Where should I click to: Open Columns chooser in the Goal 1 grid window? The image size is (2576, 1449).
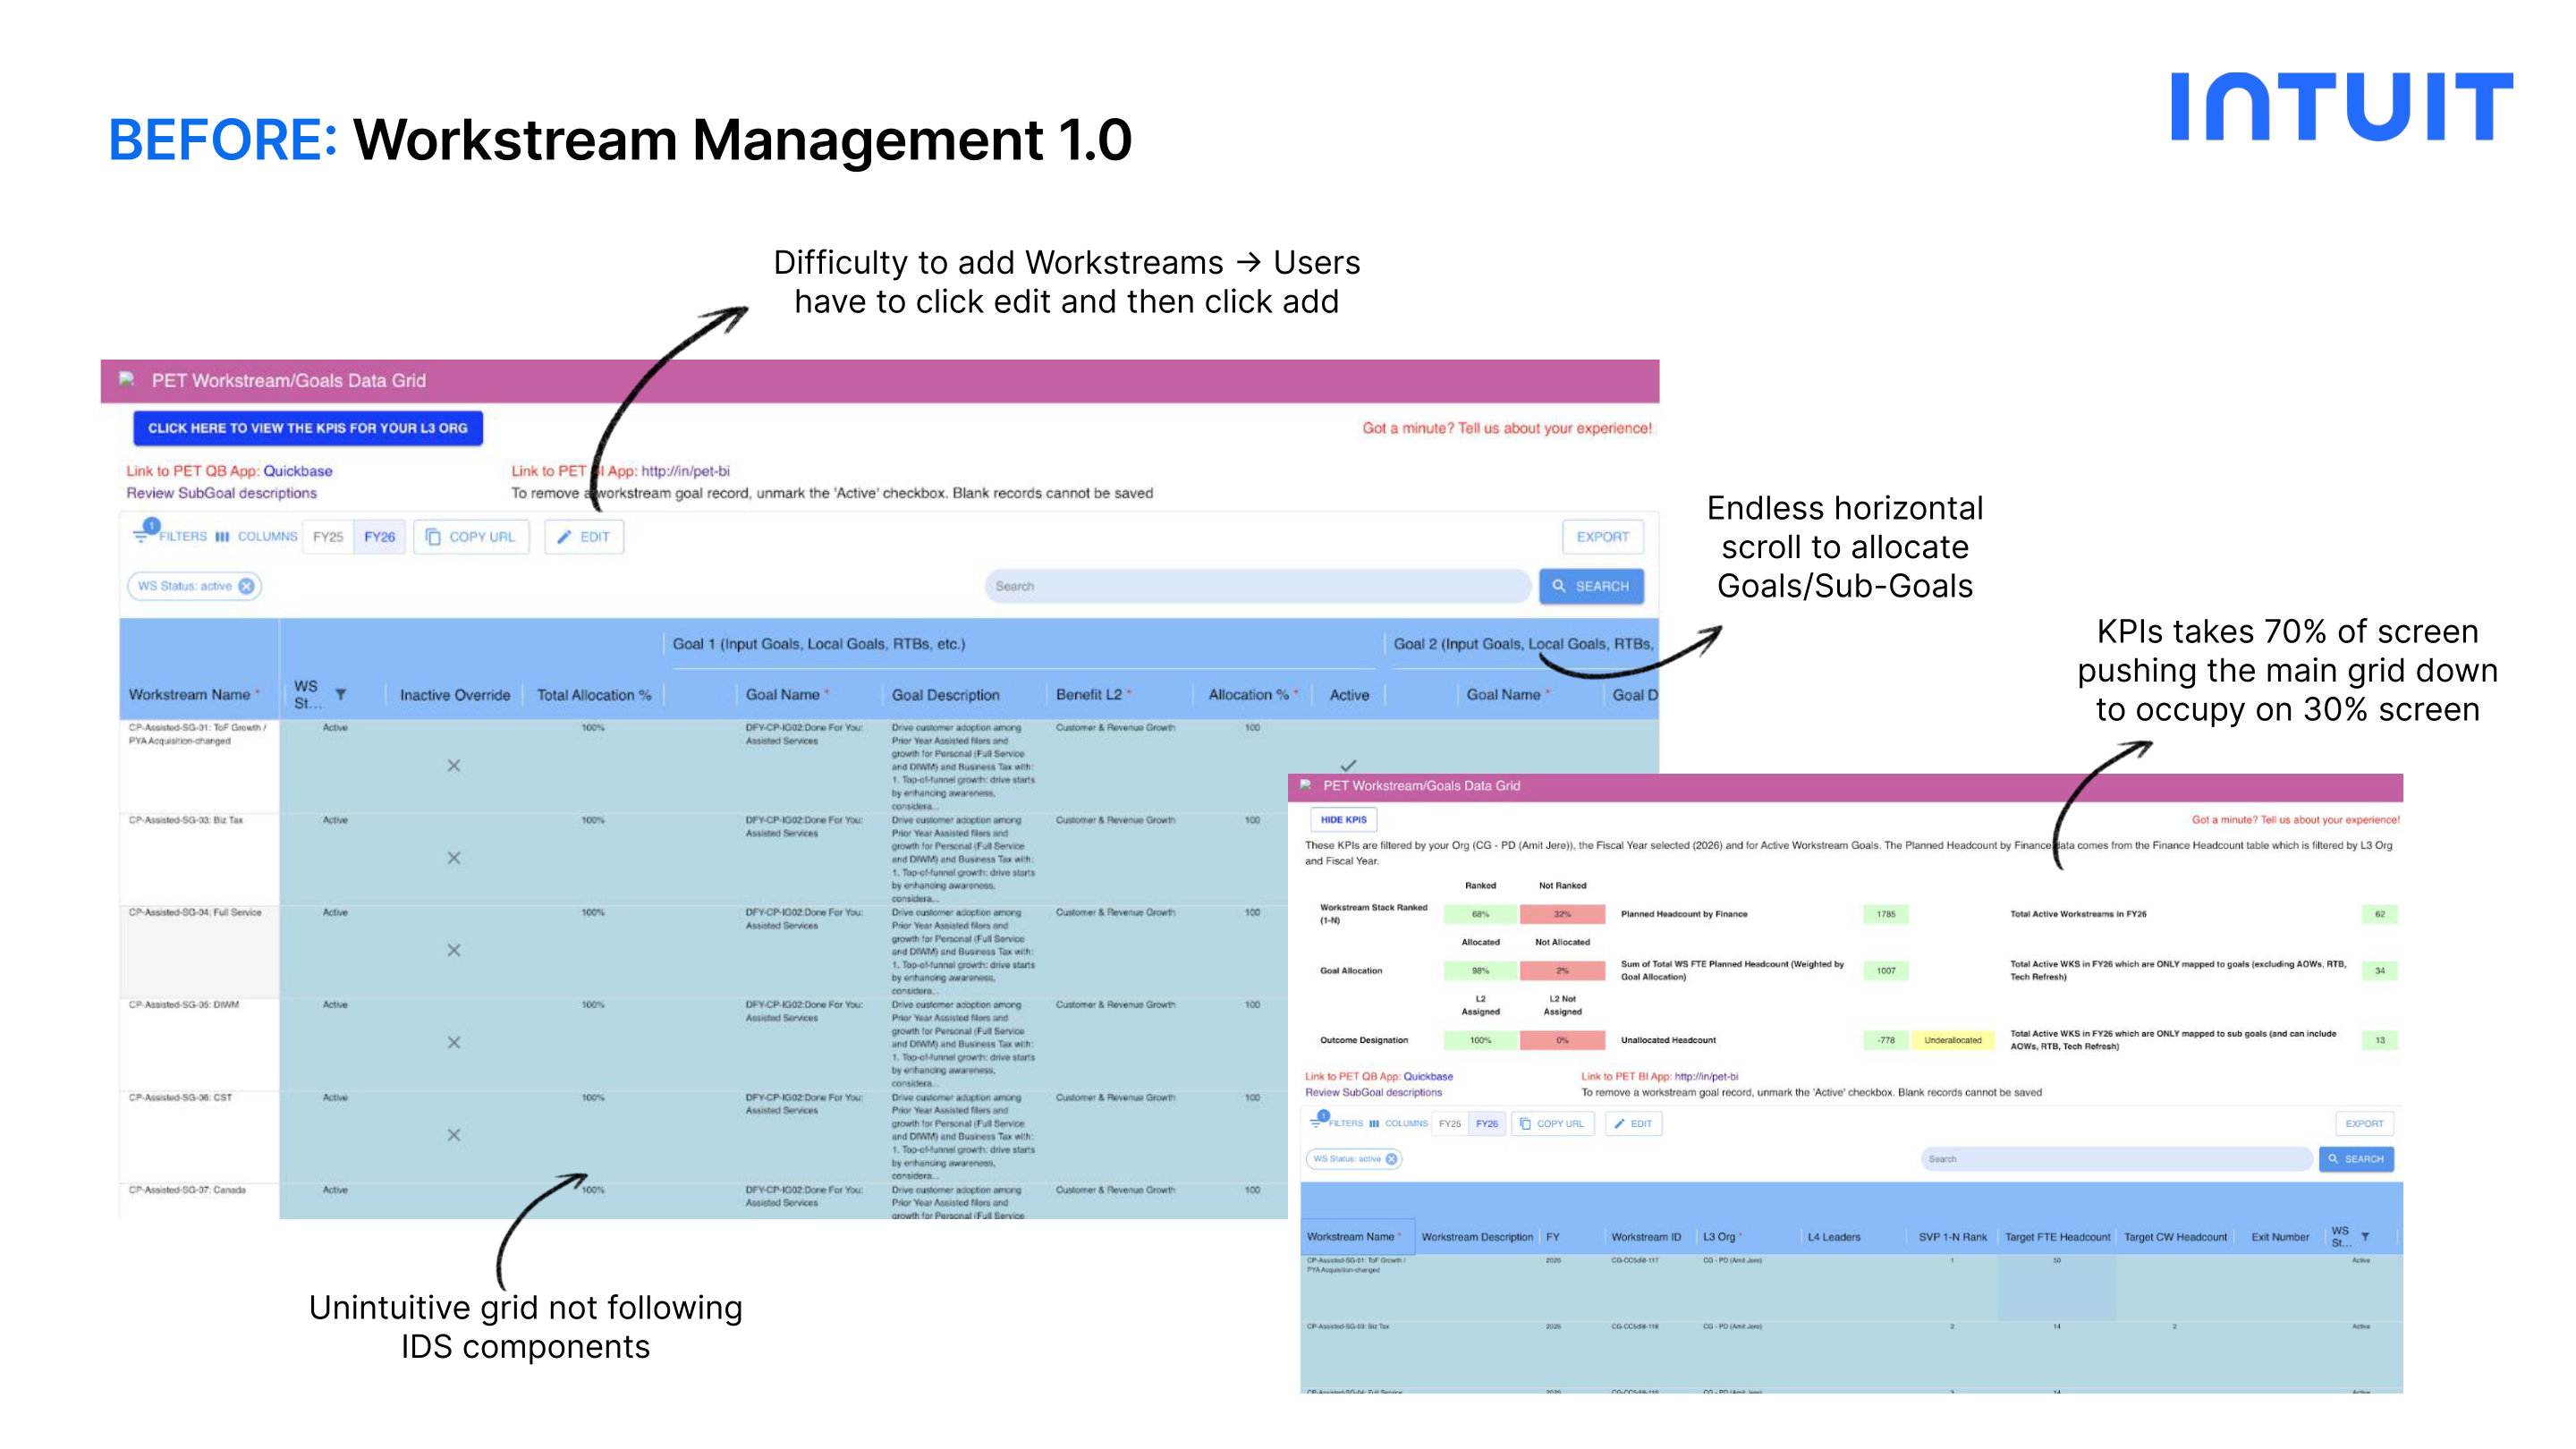coord(257,536)
